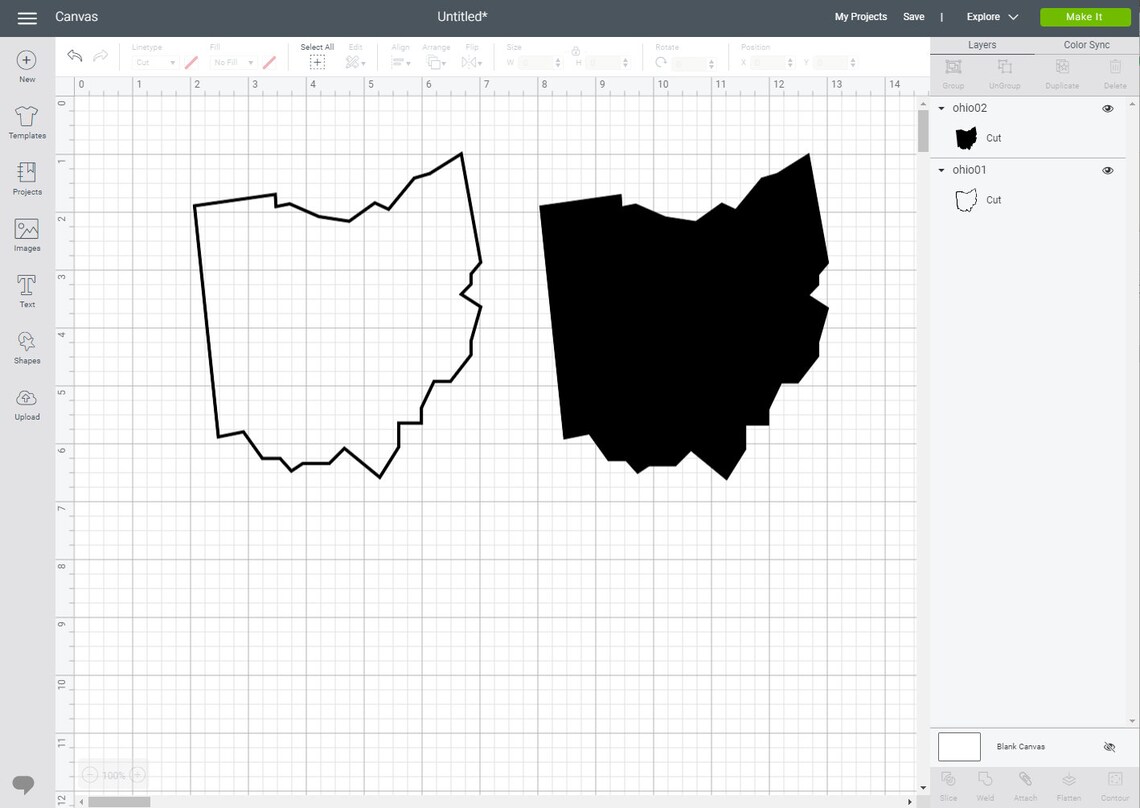This screenshot has height=808, width=1140.
Task: Collapse the ohio02 layer group chevron
Action: click(941, 108)
